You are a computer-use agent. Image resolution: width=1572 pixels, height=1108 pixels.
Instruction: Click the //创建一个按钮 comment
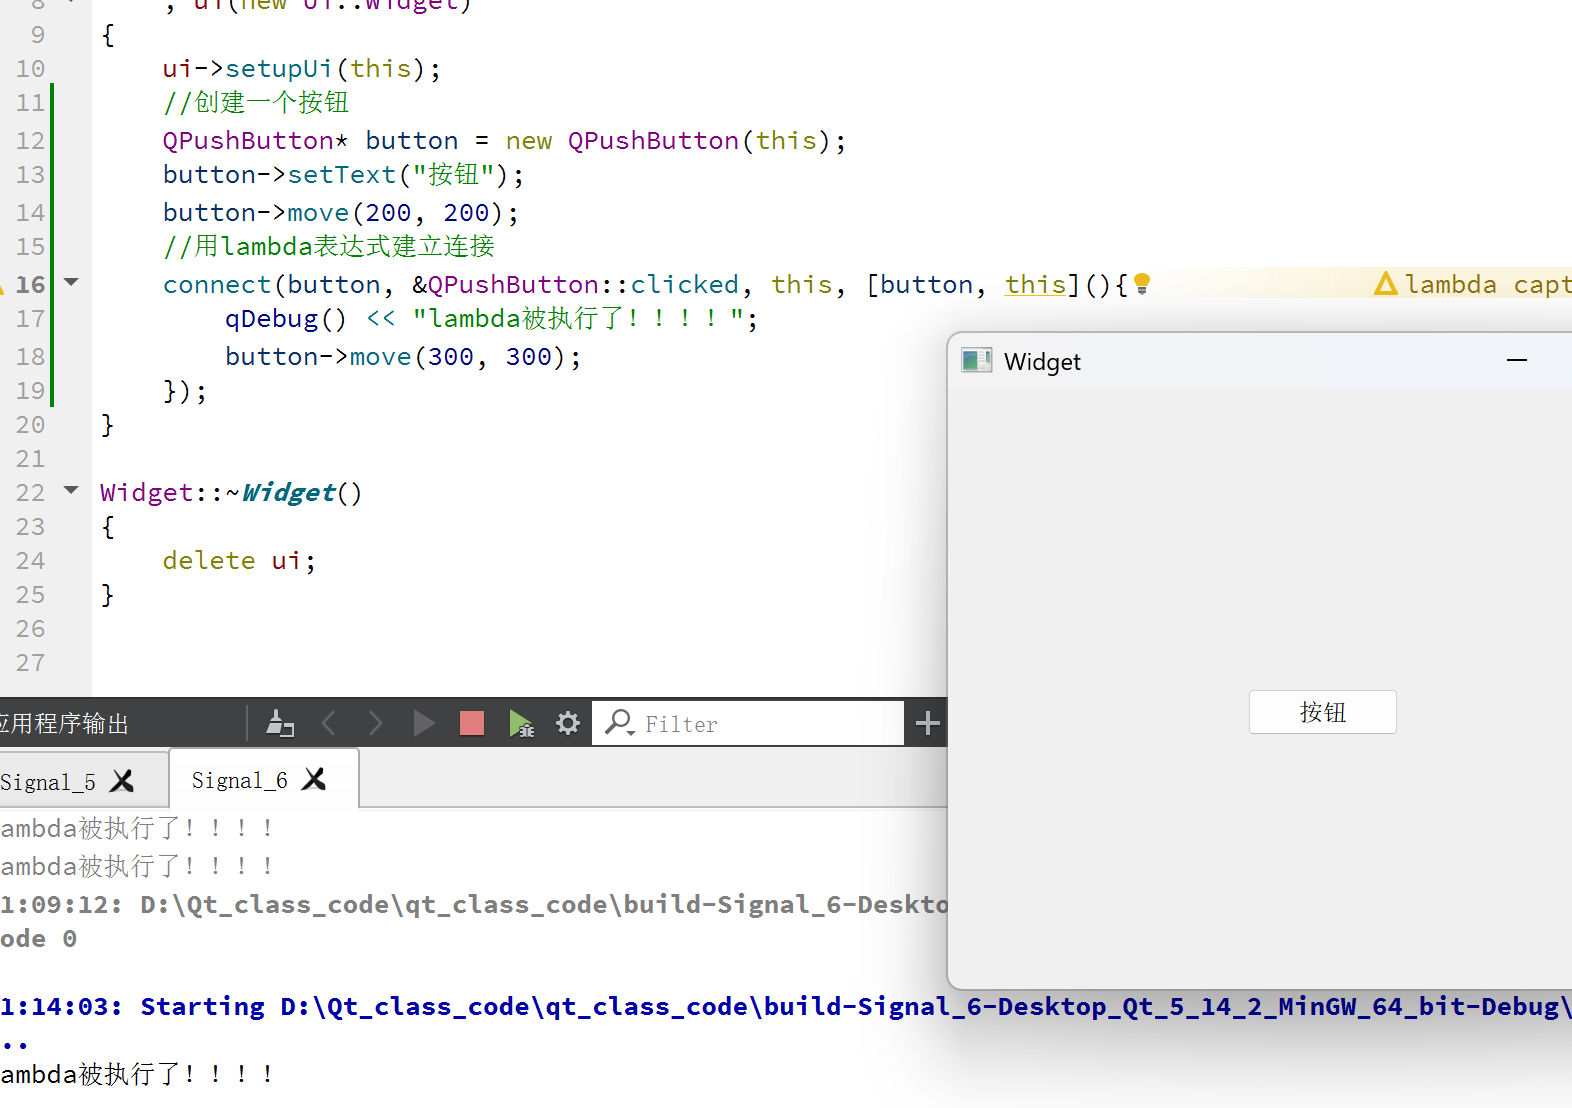[256, 102]
